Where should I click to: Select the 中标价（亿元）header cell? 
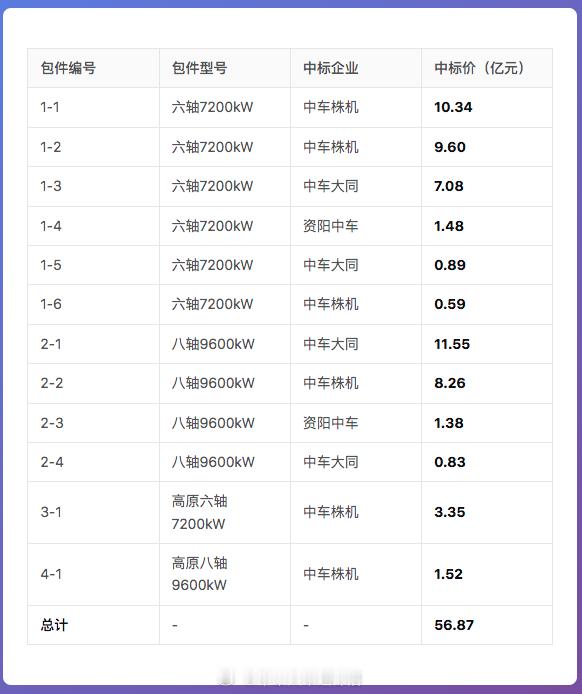[x=487, y=68]
